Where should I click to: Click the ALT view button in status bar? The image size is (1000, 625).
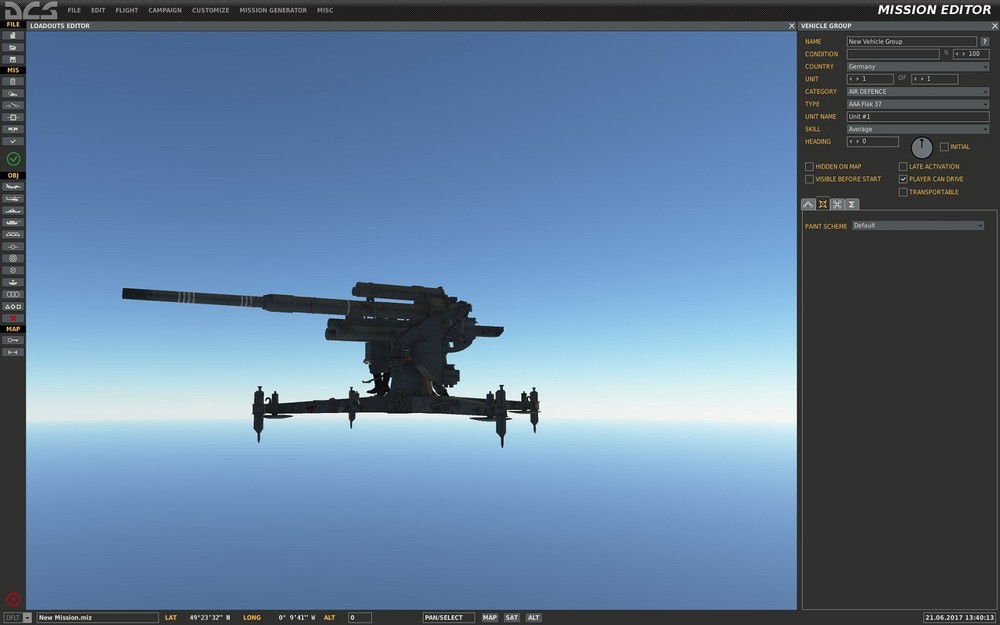534,617
